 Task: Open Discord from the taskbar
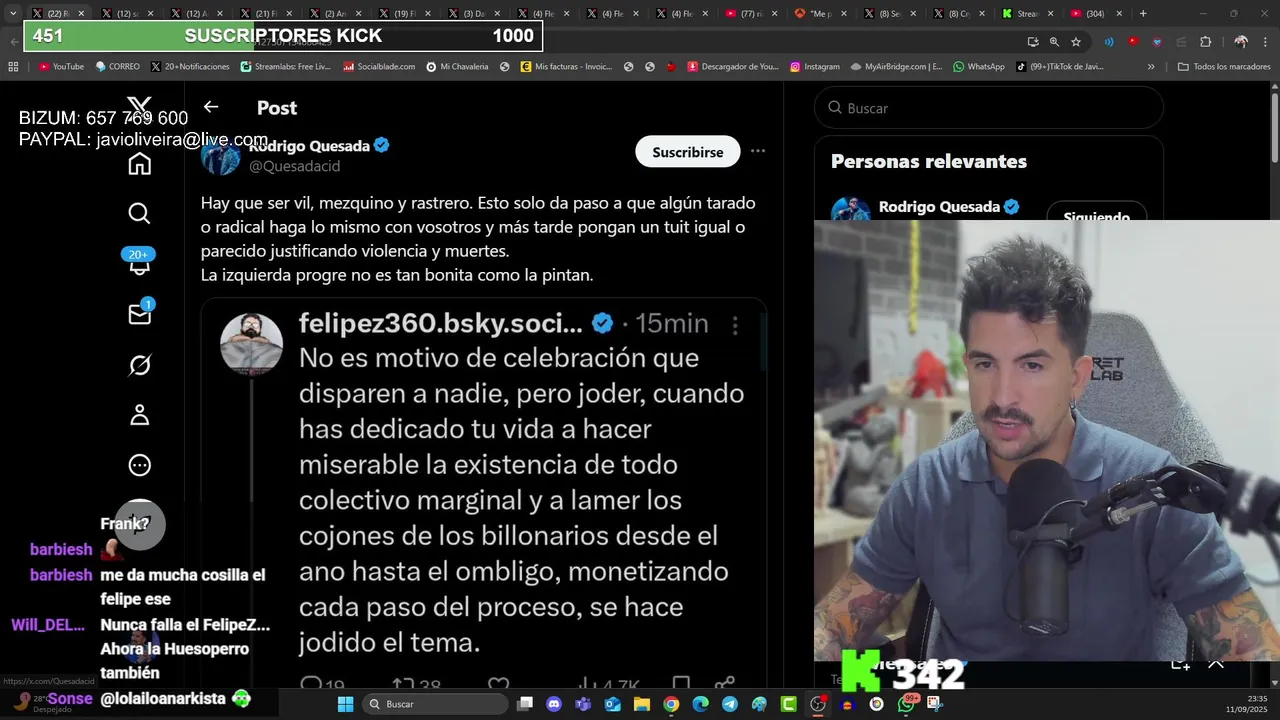[554, 704]
